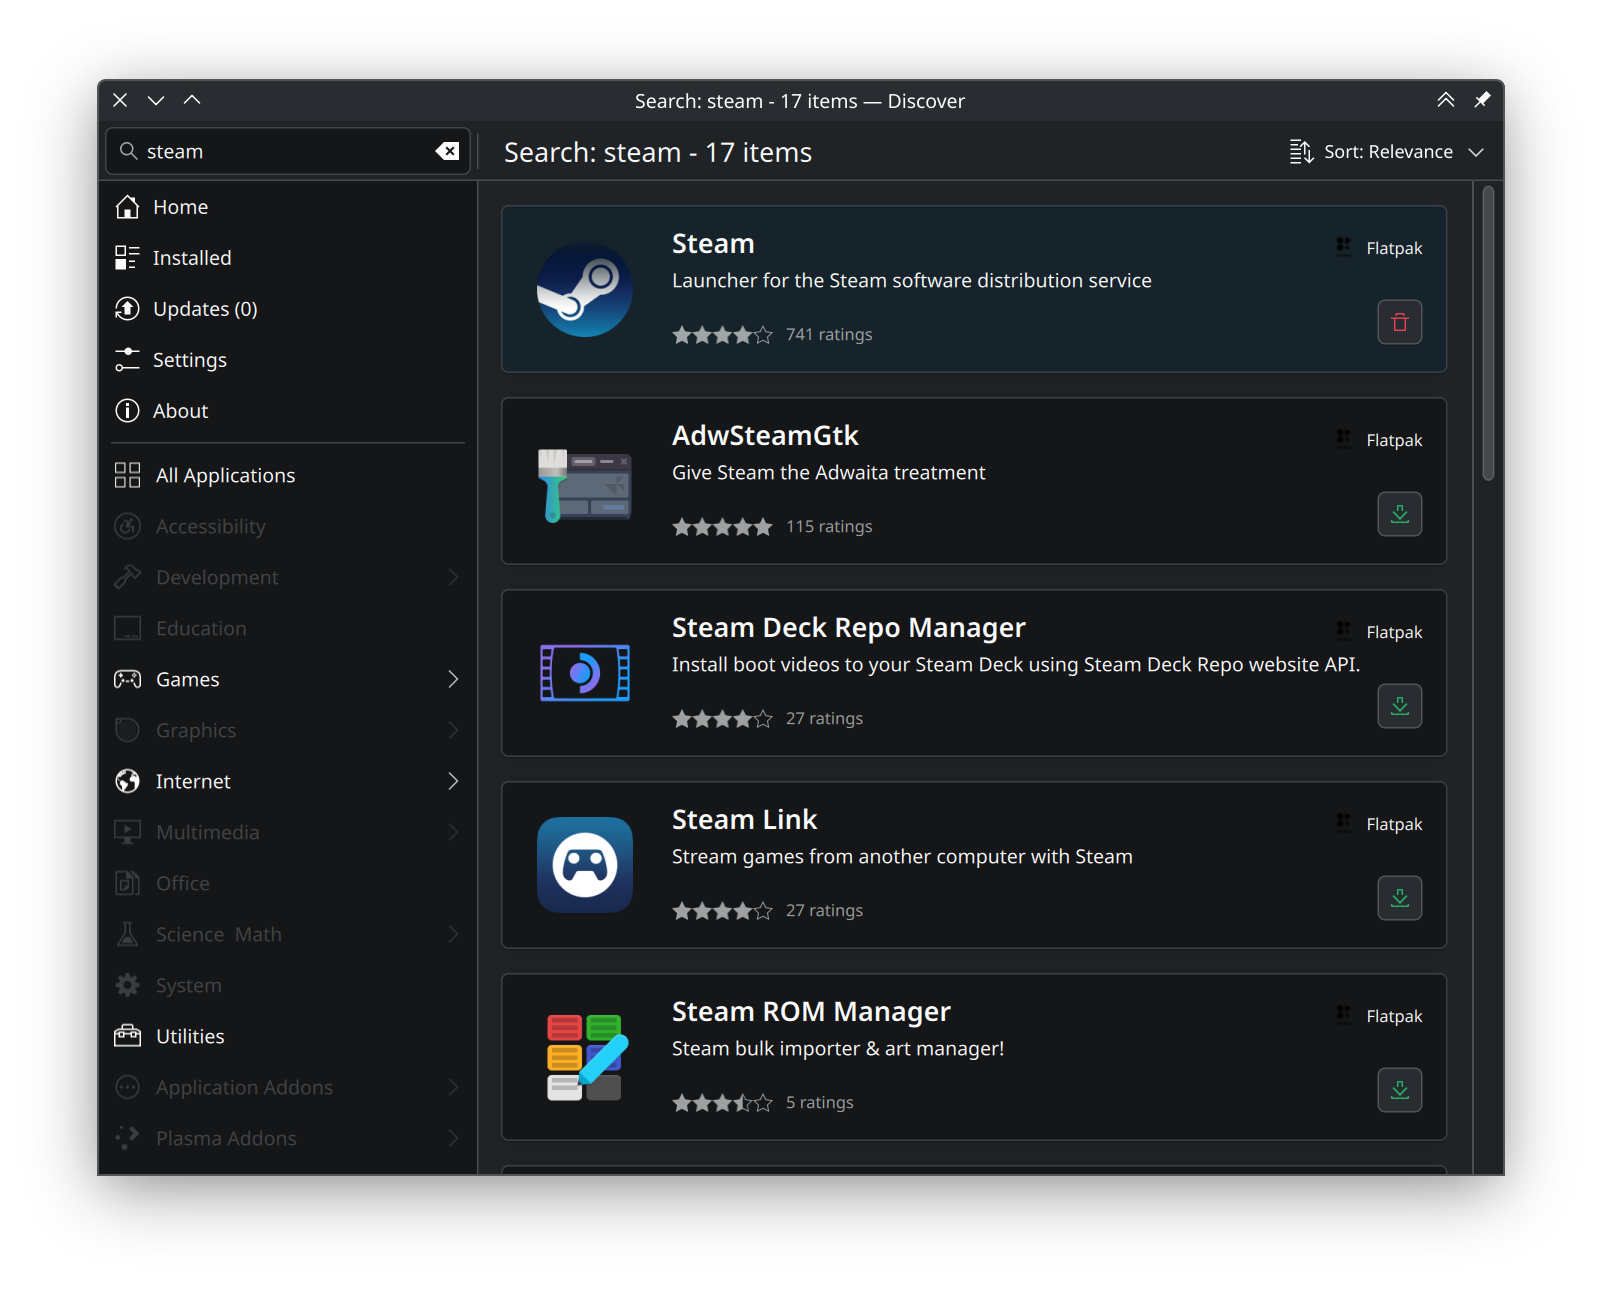The width and height of the screenshot is (1603, 1292).
Task: Click the Office category
Action: (288, 883)
